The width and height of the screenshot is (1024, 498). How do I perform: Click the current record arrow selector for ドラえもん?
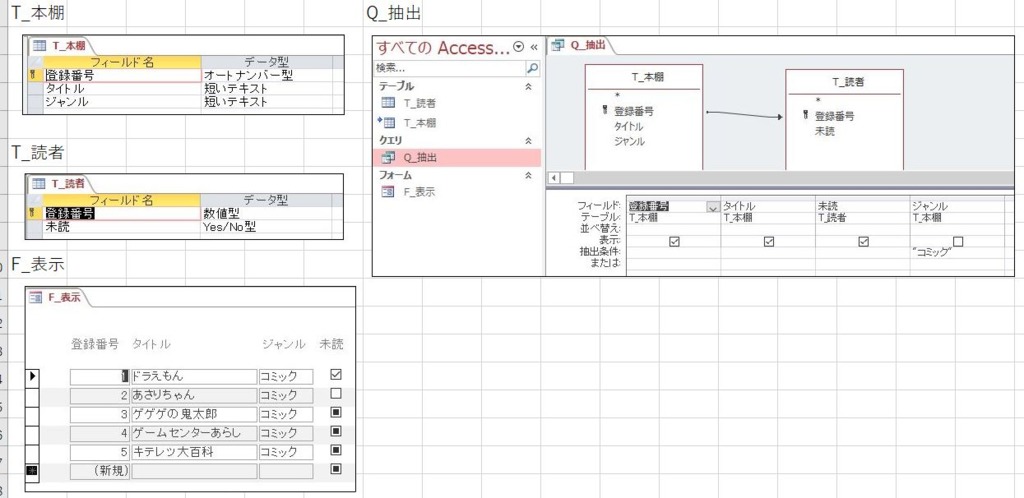(x=32, y=376)
